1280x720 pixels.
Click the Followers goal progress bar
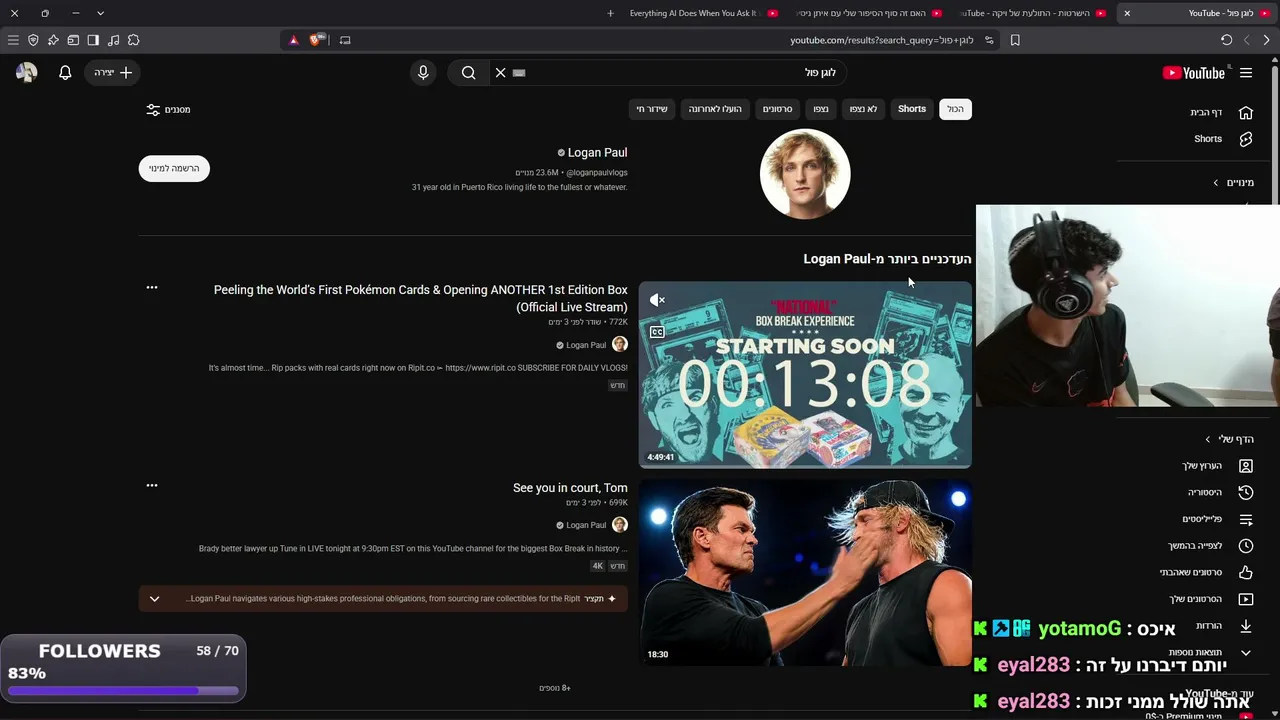pos(124,690)
